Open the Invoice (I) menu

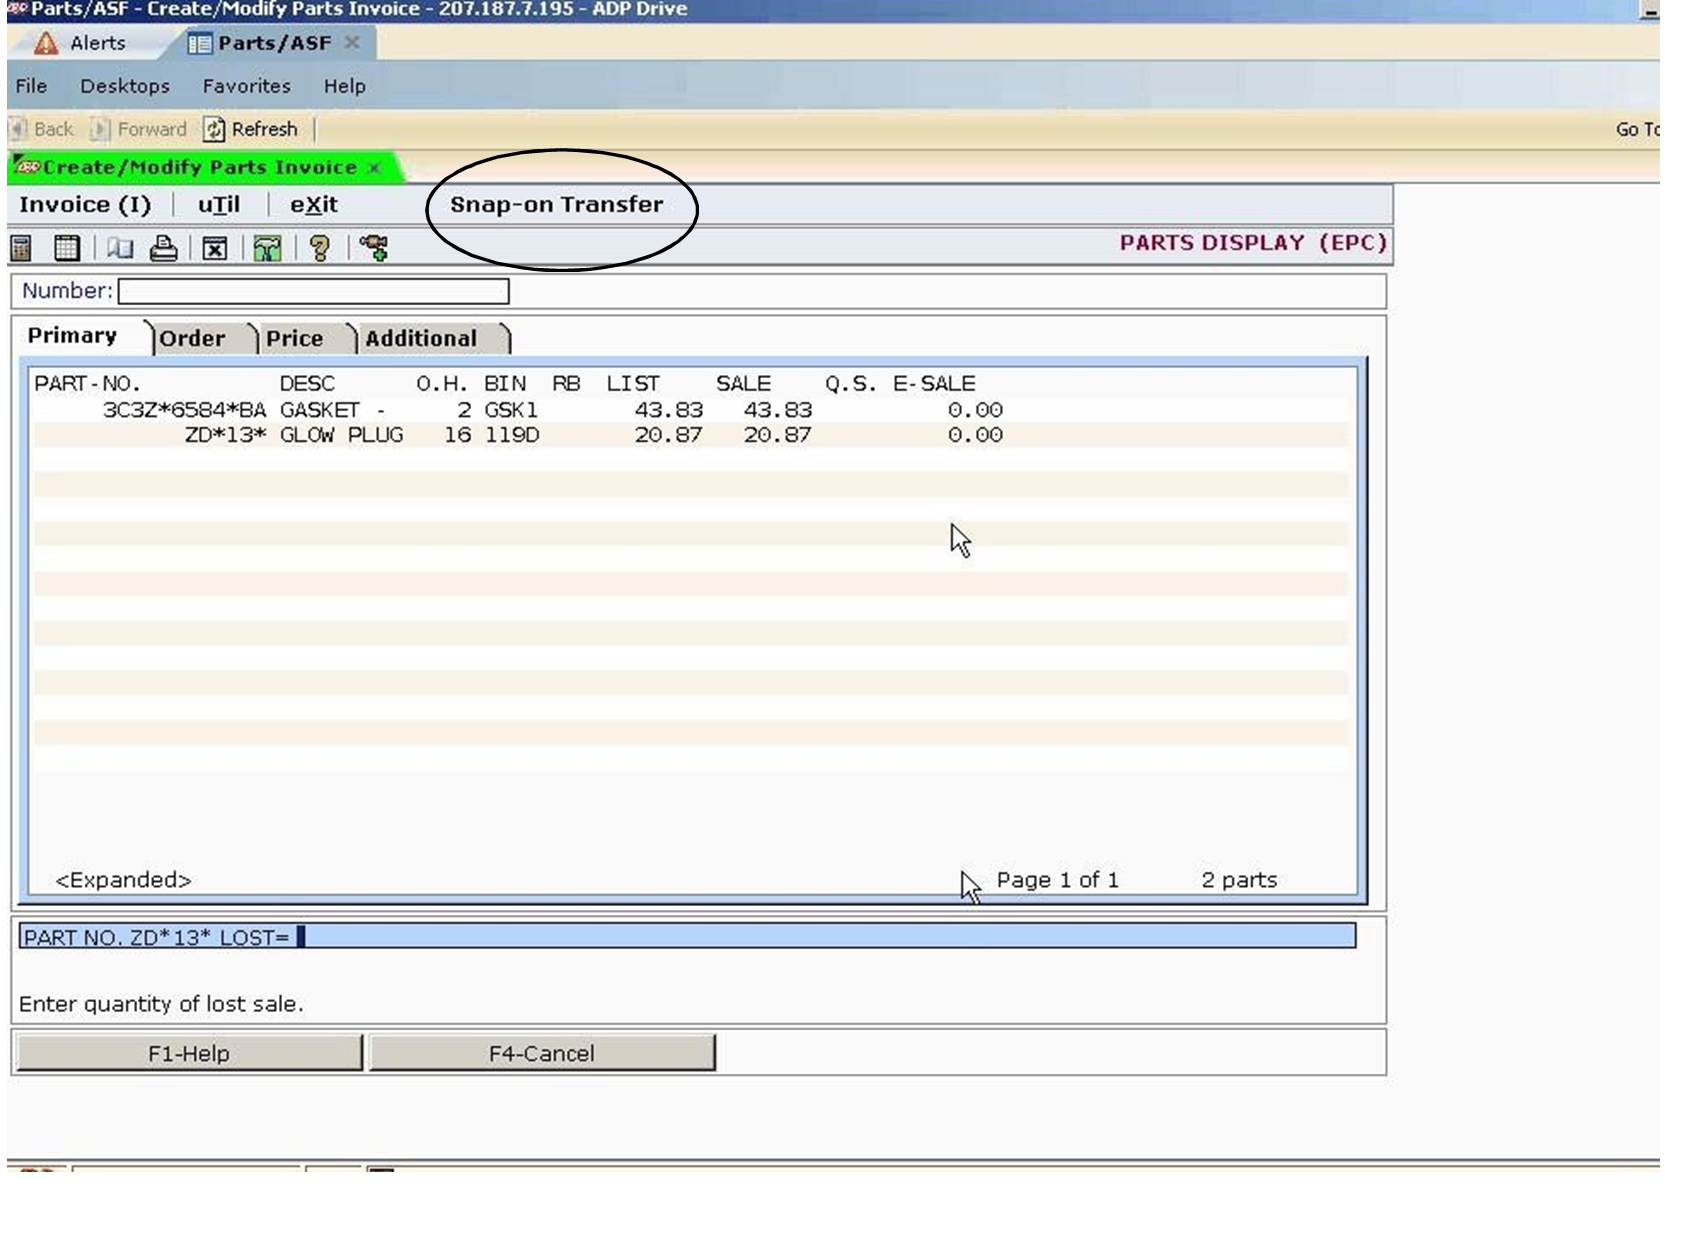(x=84, y=204)
